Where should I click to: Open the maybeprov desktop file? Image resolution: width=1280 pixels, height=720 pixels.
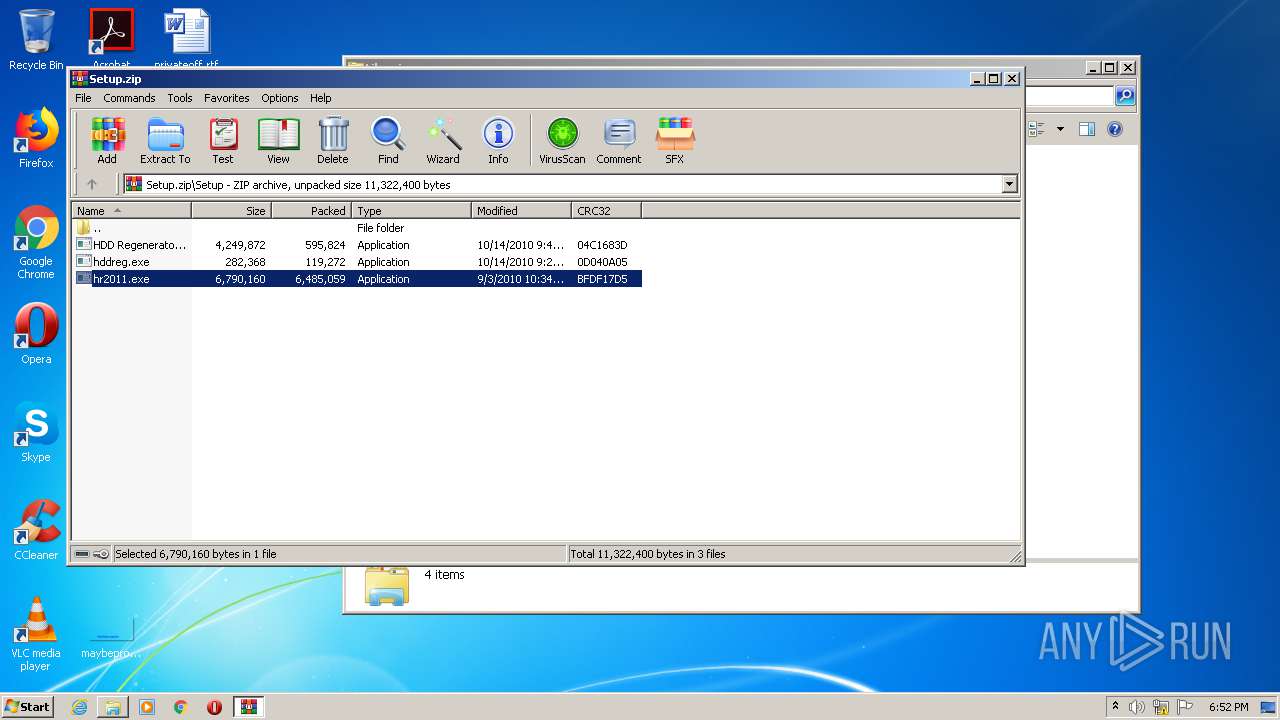click(x=111, y=636)
